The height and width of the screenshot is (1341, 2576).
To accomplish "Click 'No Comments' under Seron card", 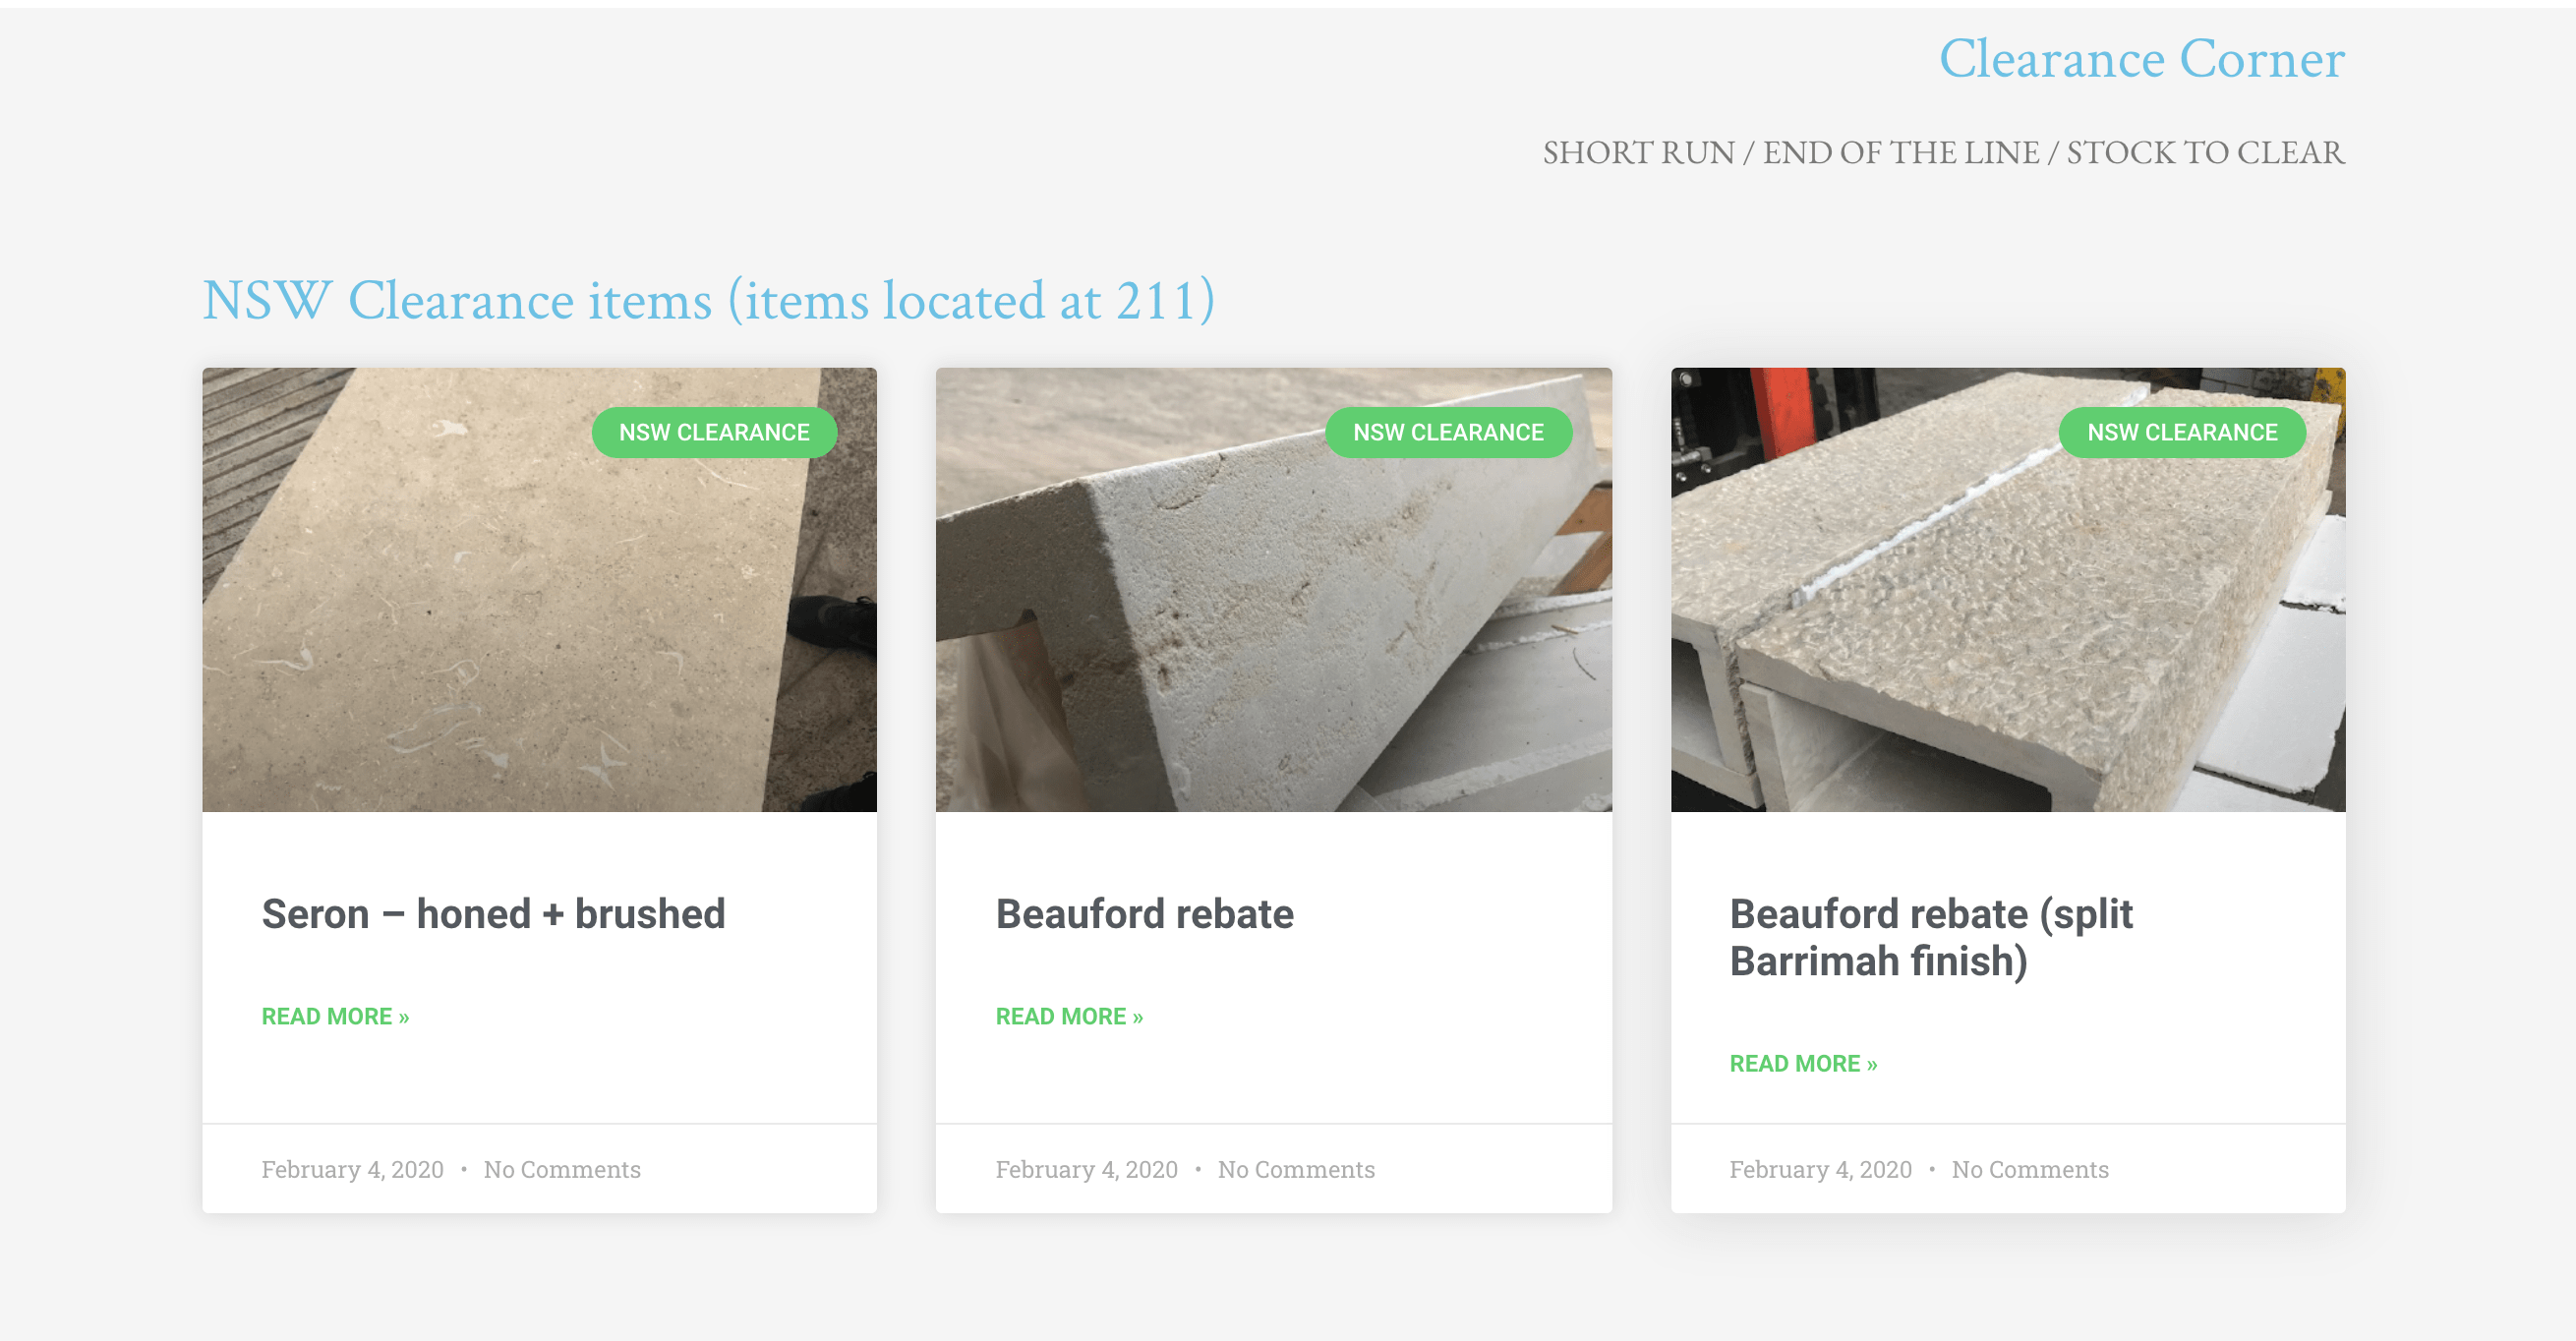I will point(562,1169).
